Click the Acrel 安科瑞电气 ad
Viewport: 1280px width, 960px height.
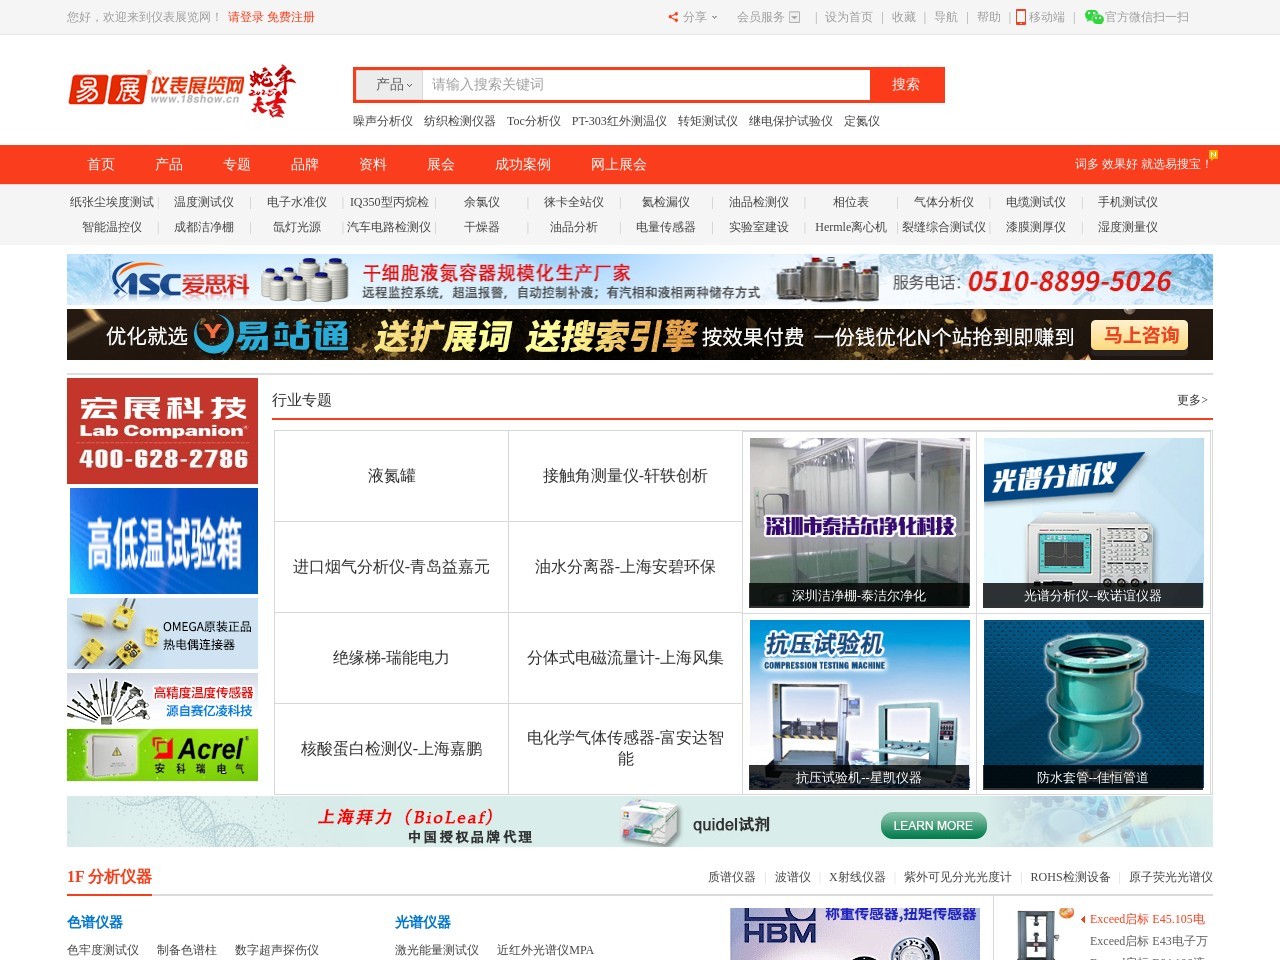point(163,755)
